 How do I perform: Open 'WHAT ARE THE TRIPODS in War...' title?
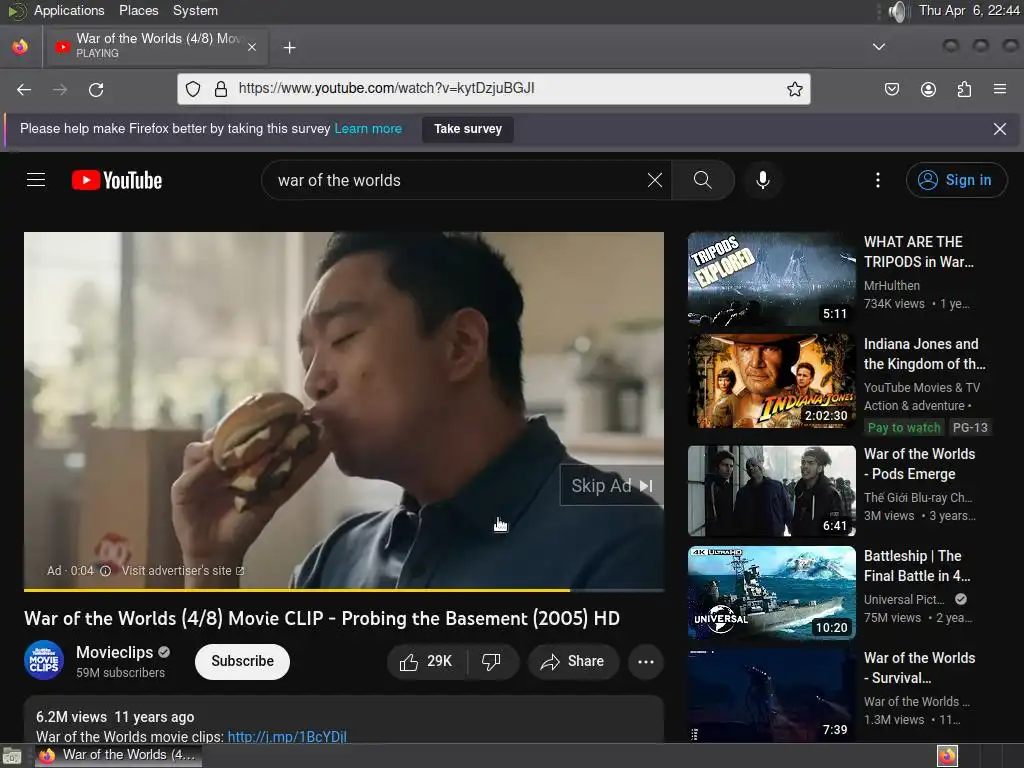tap(919, 252)
